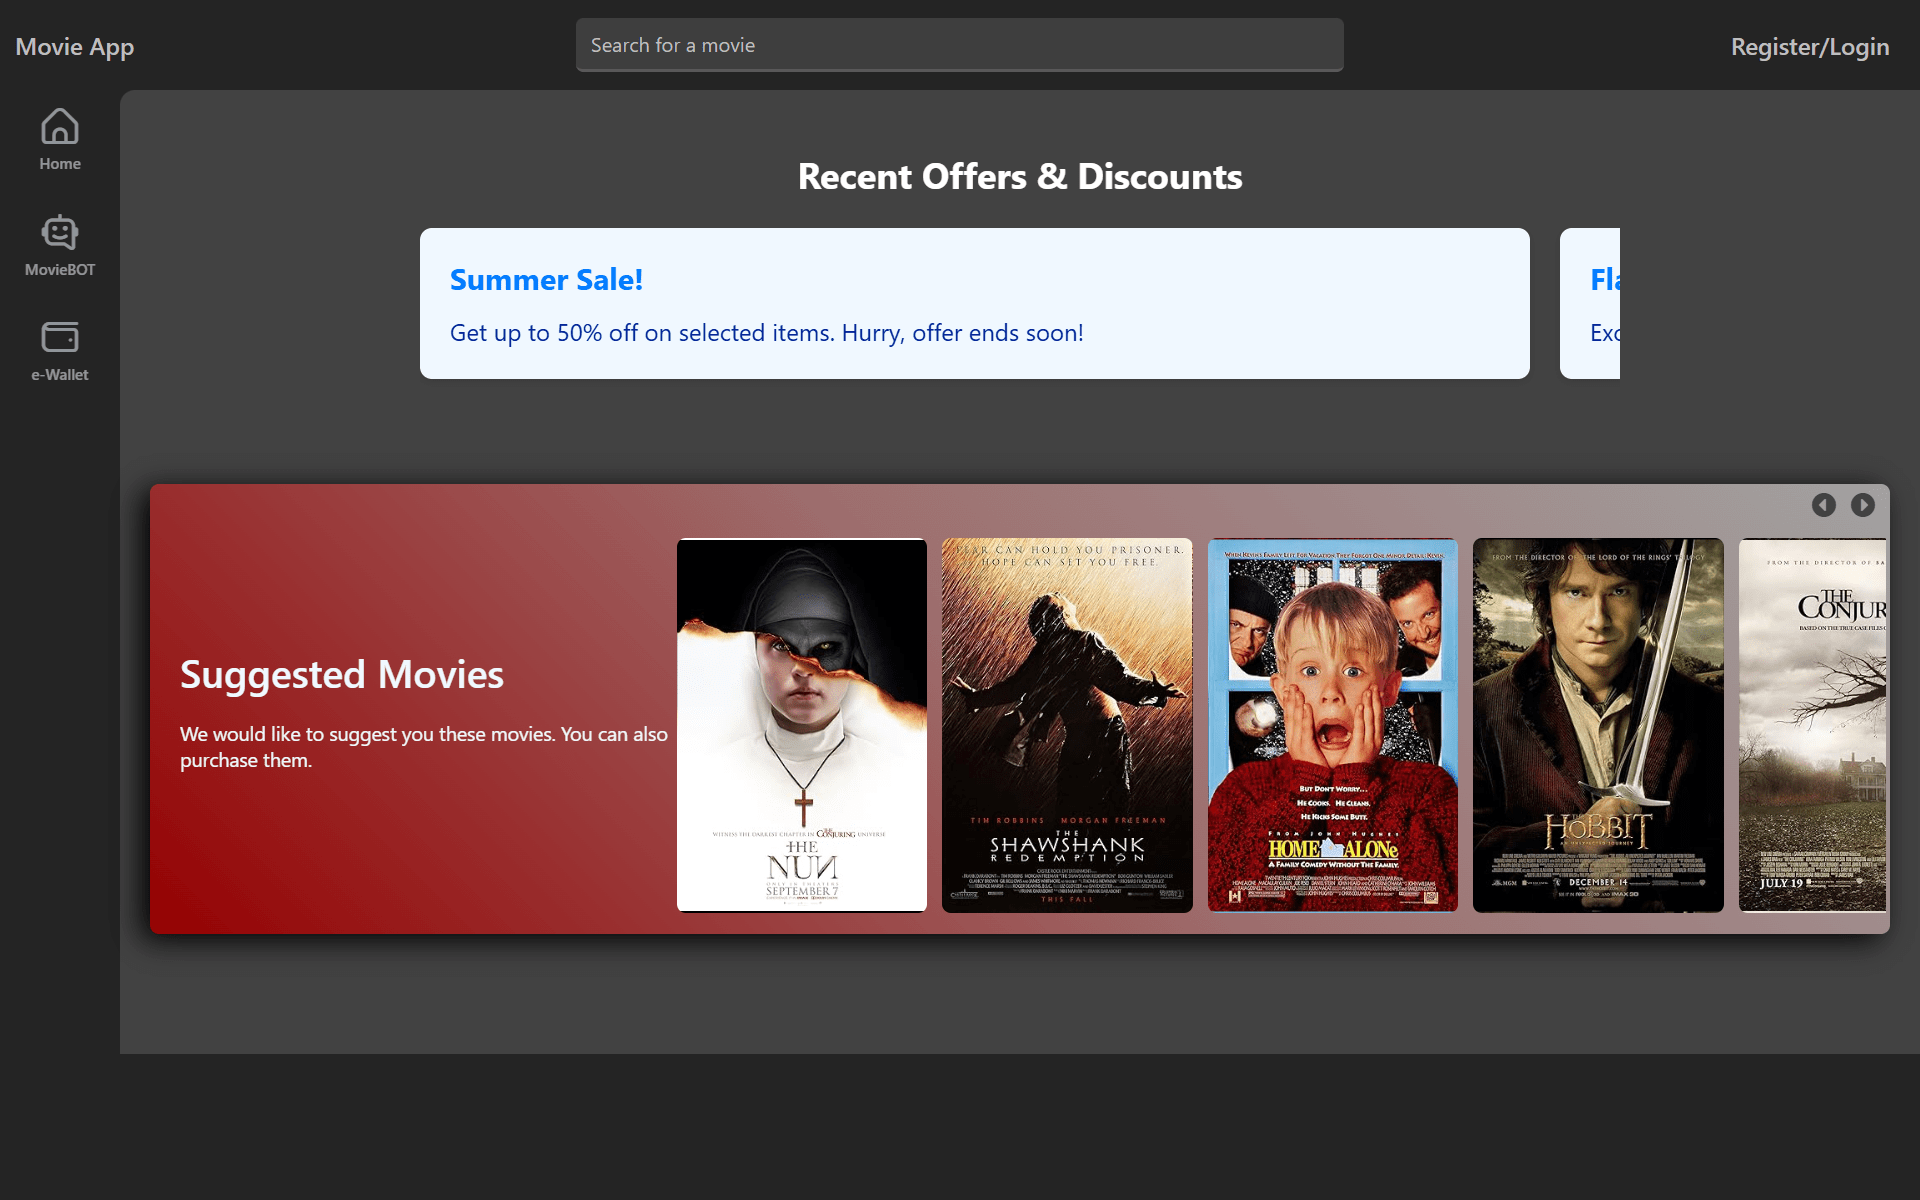This screenshot has height=1200, width=1920.
Task: Click the next arrow in Suggested Movies carousel
Action: 1862,505
